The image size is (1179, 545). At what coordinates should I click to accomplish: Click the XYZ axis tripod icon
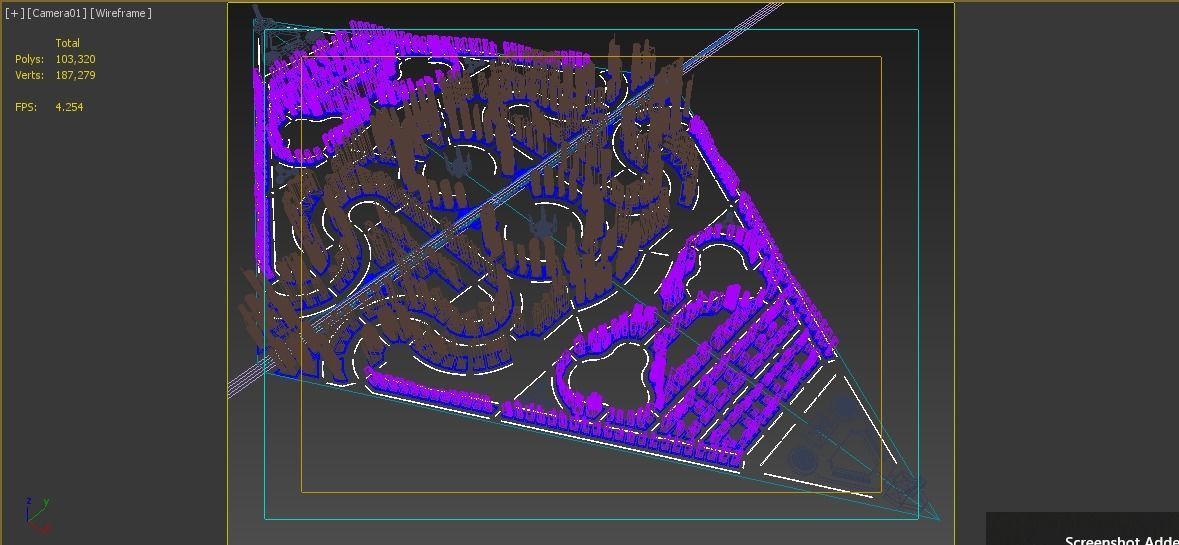38,514
